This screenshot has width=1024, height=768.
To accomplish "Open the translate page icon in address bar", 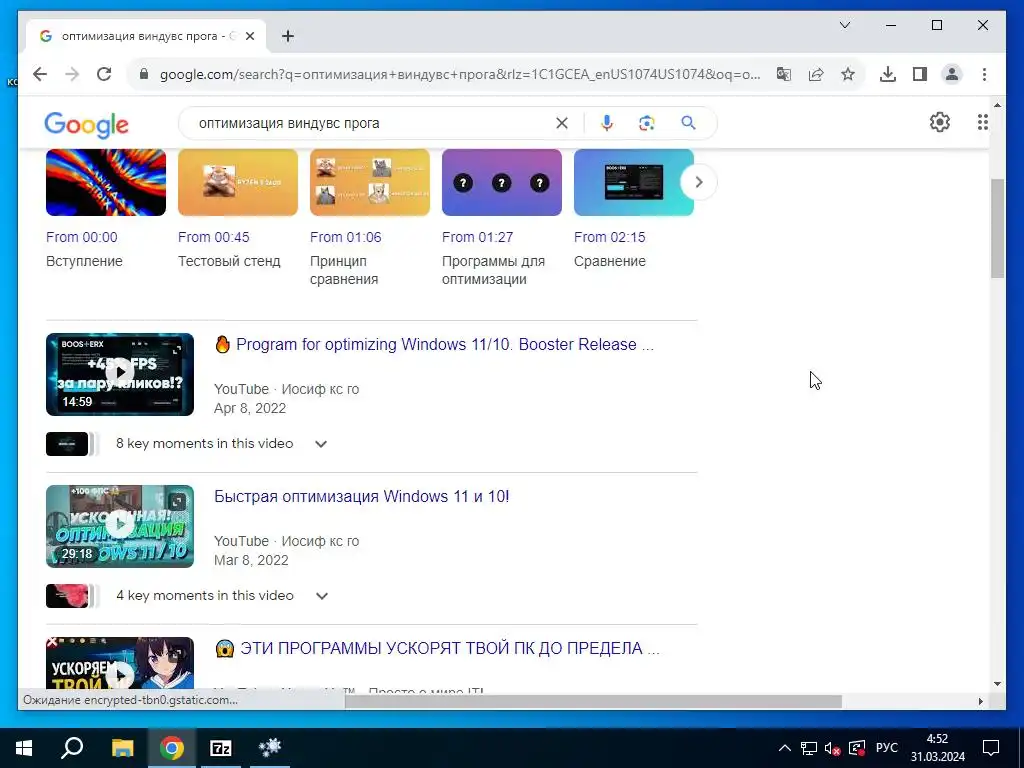I will (784, 74).
